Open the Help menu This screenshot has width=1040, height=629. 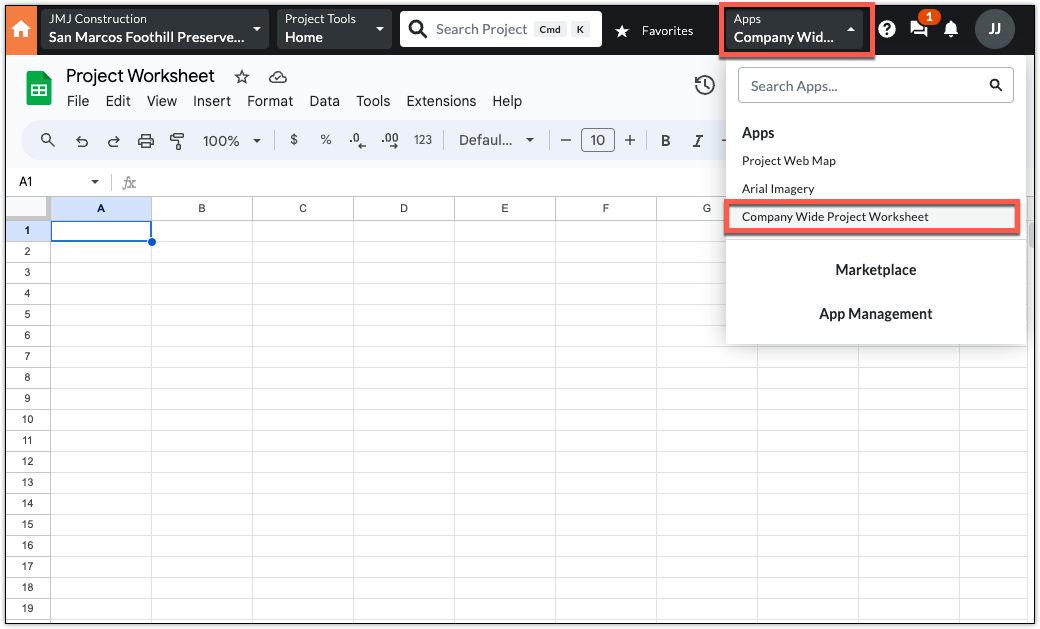coord(507,101)
